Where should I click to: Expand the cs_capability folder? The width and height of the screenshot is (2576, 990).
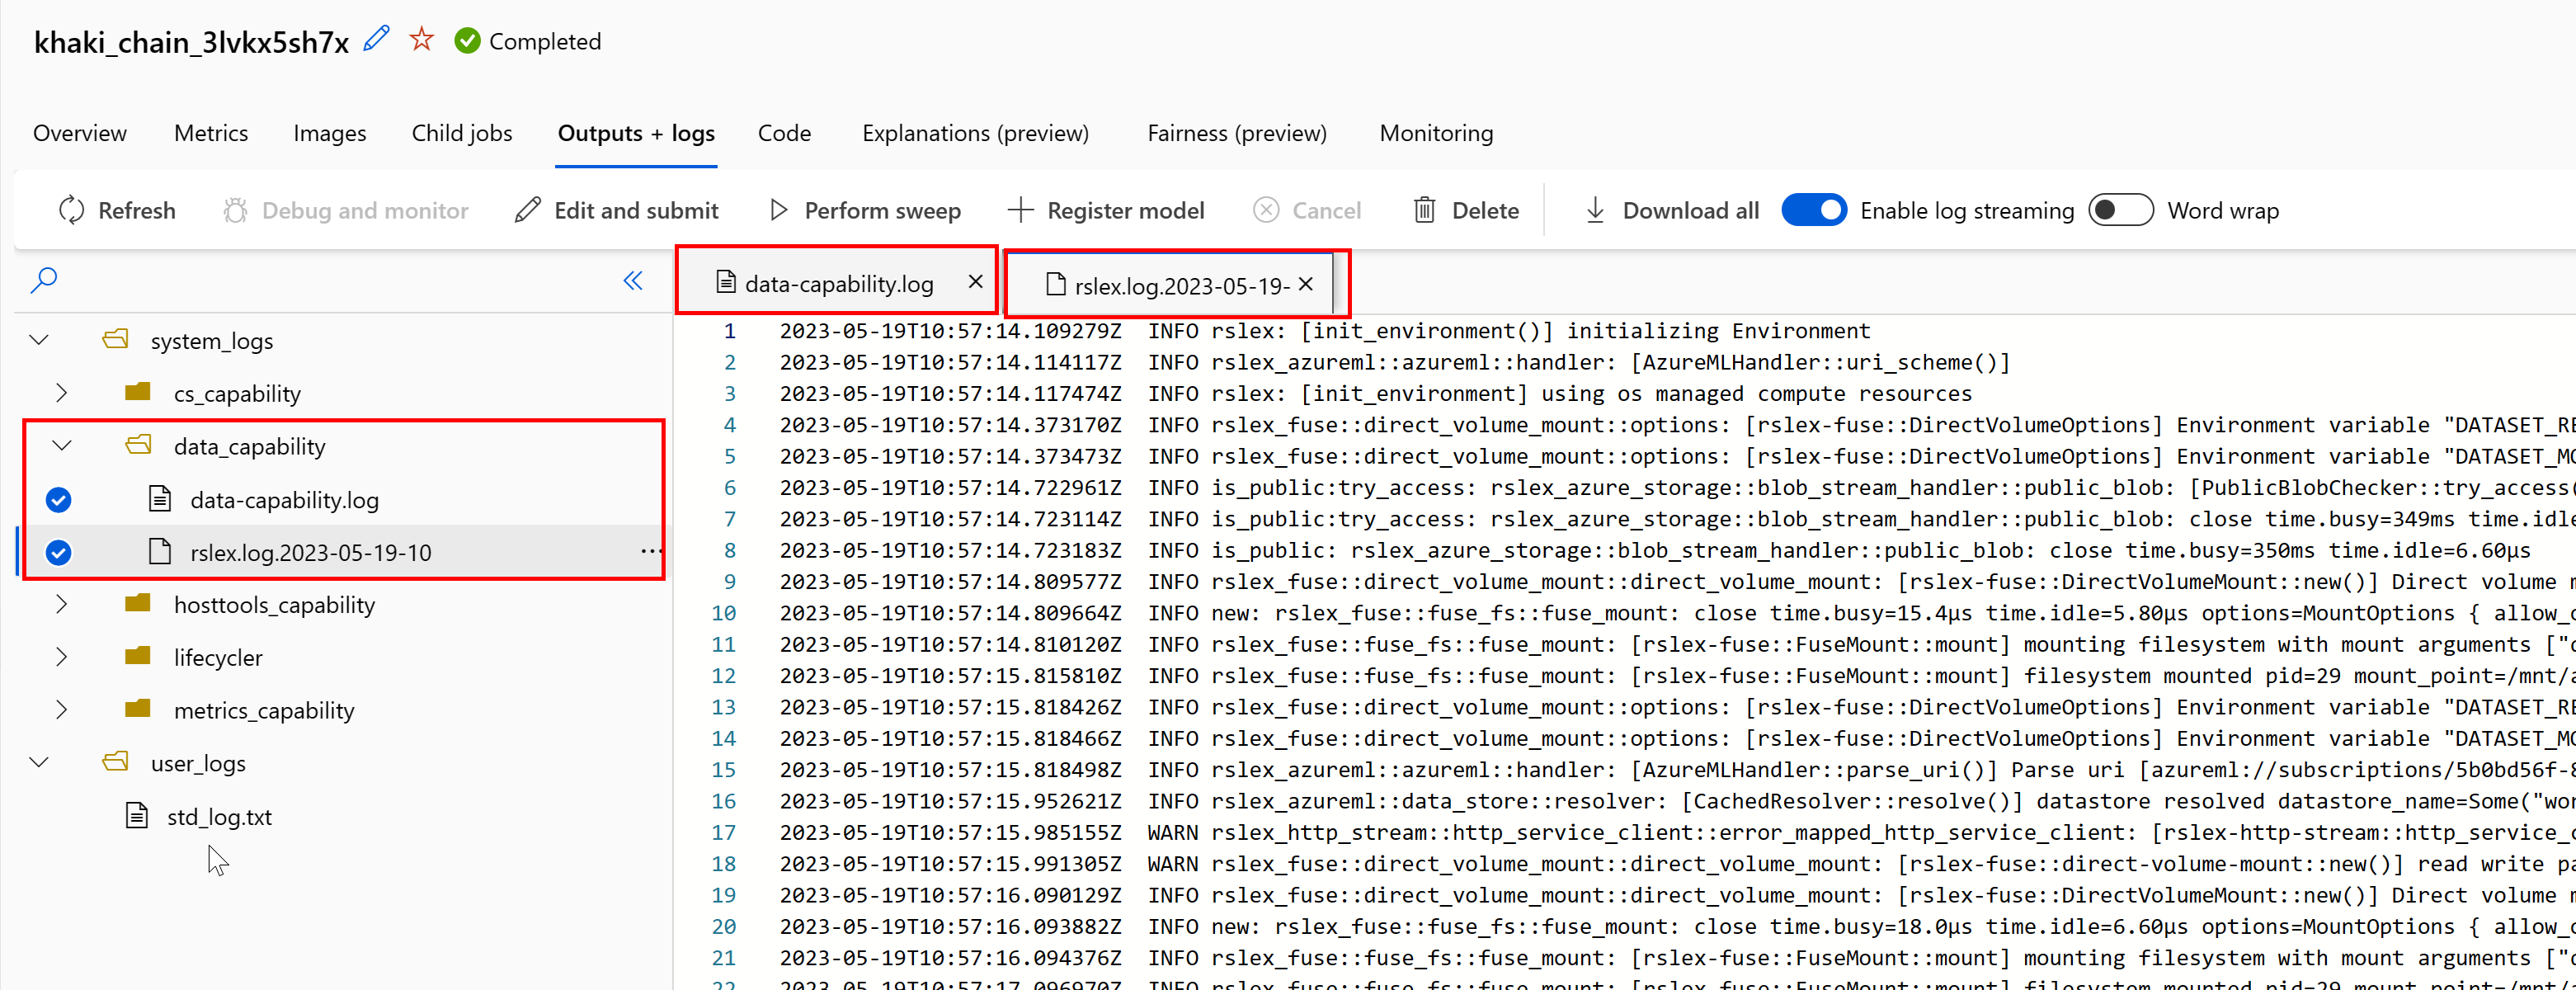[x=62, y=393]
